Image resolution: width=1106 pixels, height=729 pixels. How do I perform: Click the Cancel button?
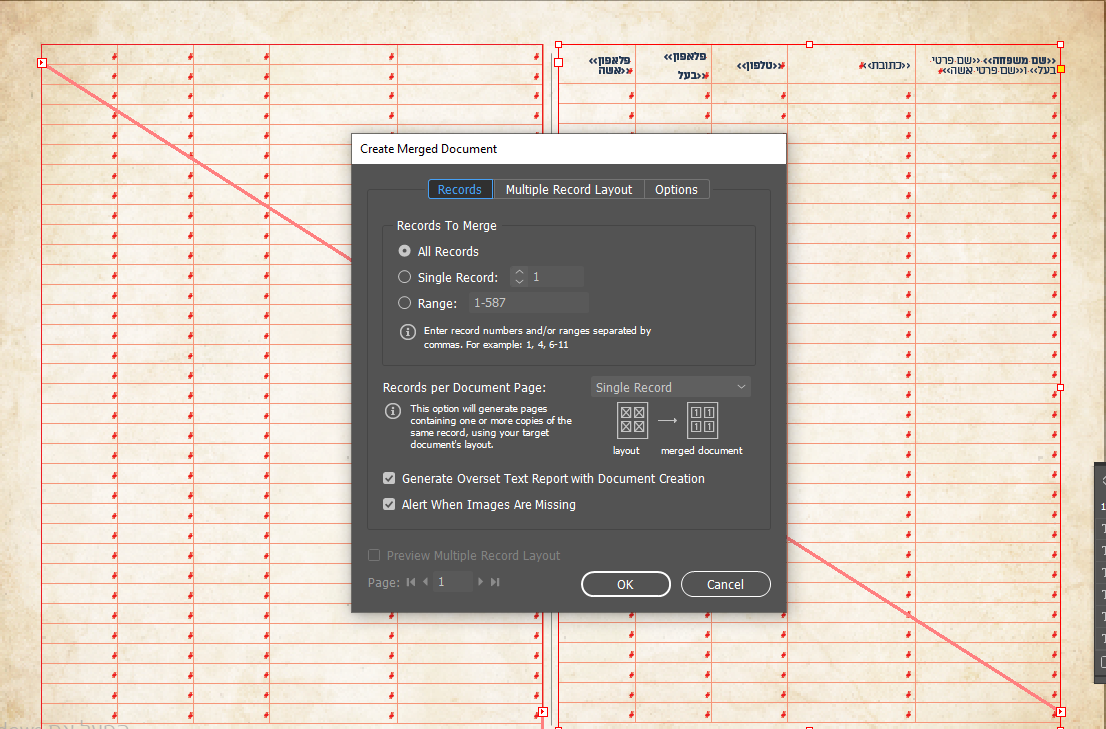[725, 584]
